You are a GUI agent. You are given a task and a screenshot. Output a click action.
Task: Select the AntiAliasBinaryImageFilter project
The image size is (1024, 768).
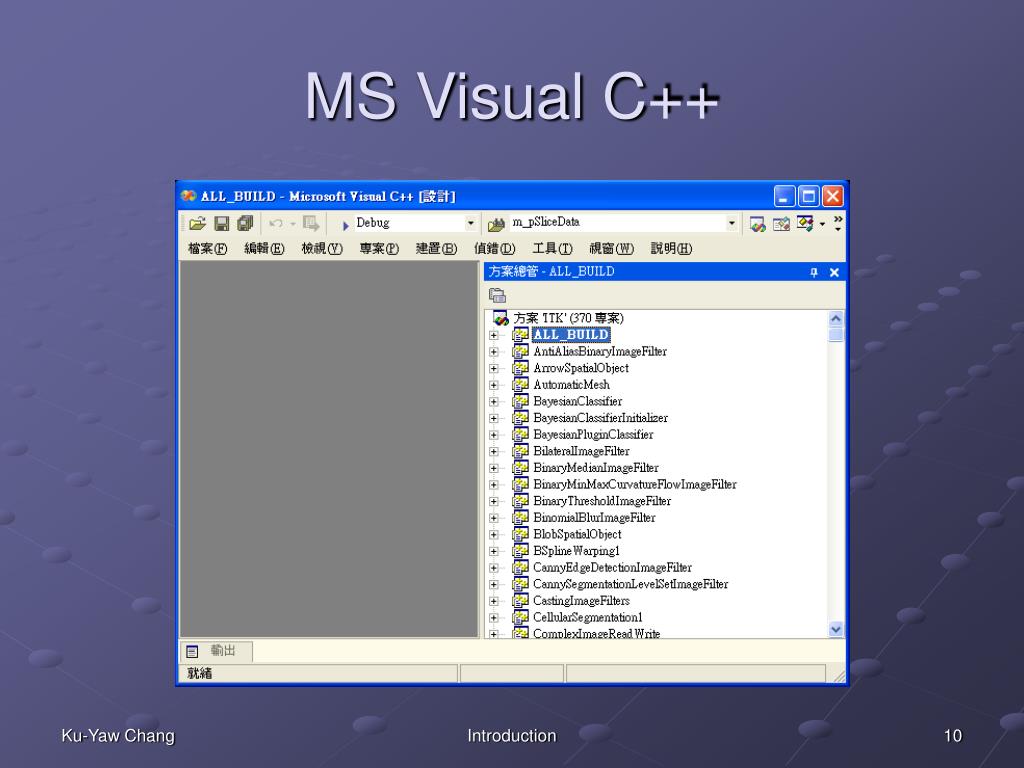click(600, 352)
